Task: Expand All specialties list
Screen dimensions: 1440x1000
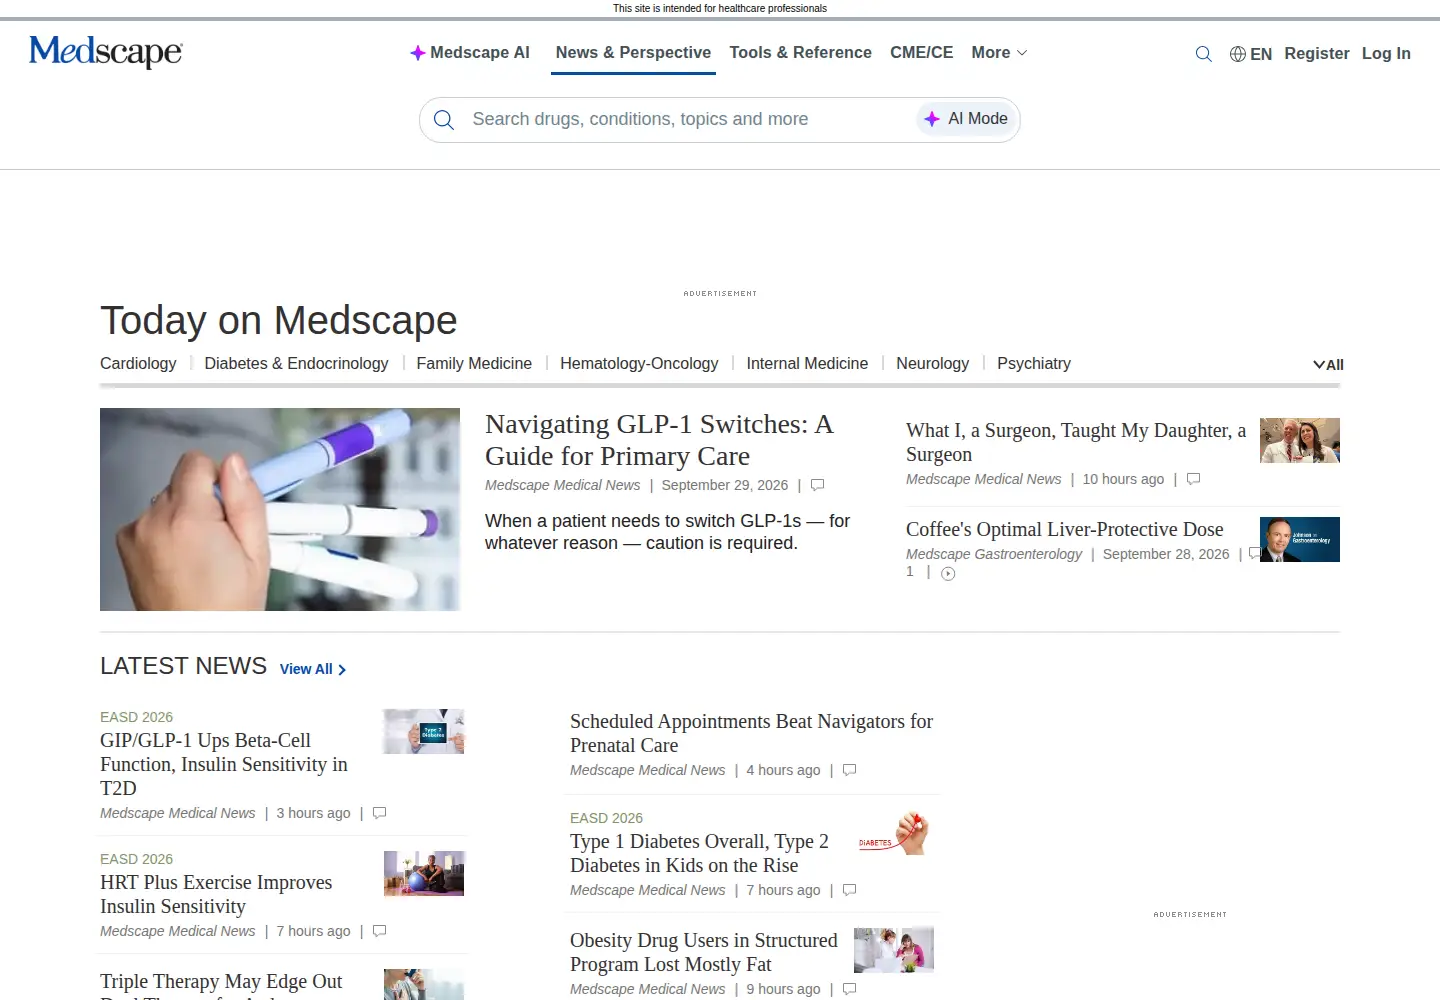Action: click(1328, 365)
